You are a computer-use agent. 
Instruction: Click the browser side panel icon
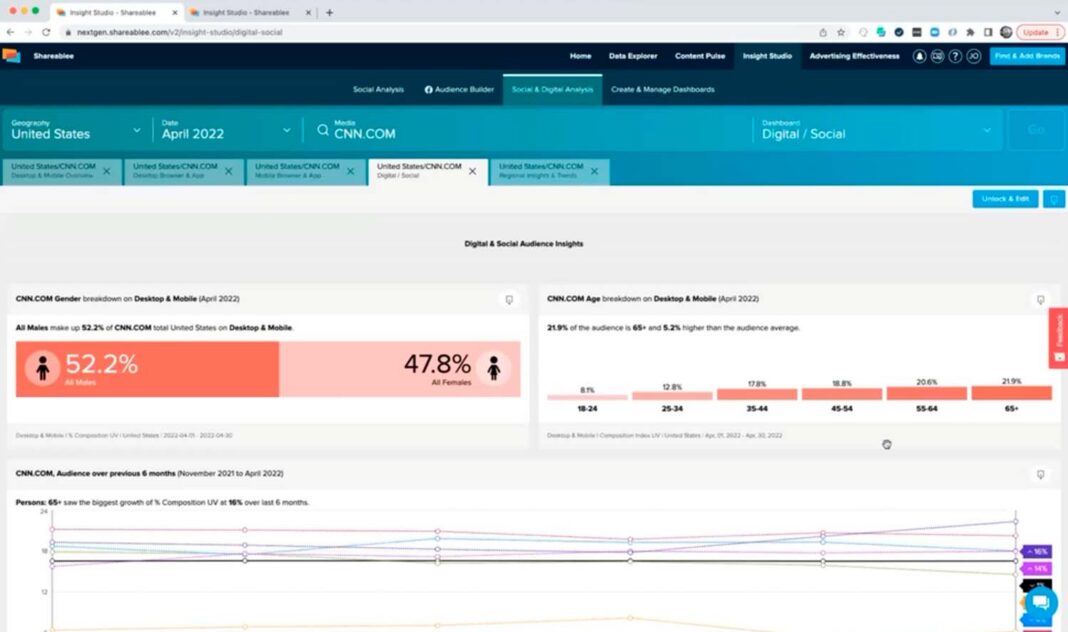[x=988, y=32]
